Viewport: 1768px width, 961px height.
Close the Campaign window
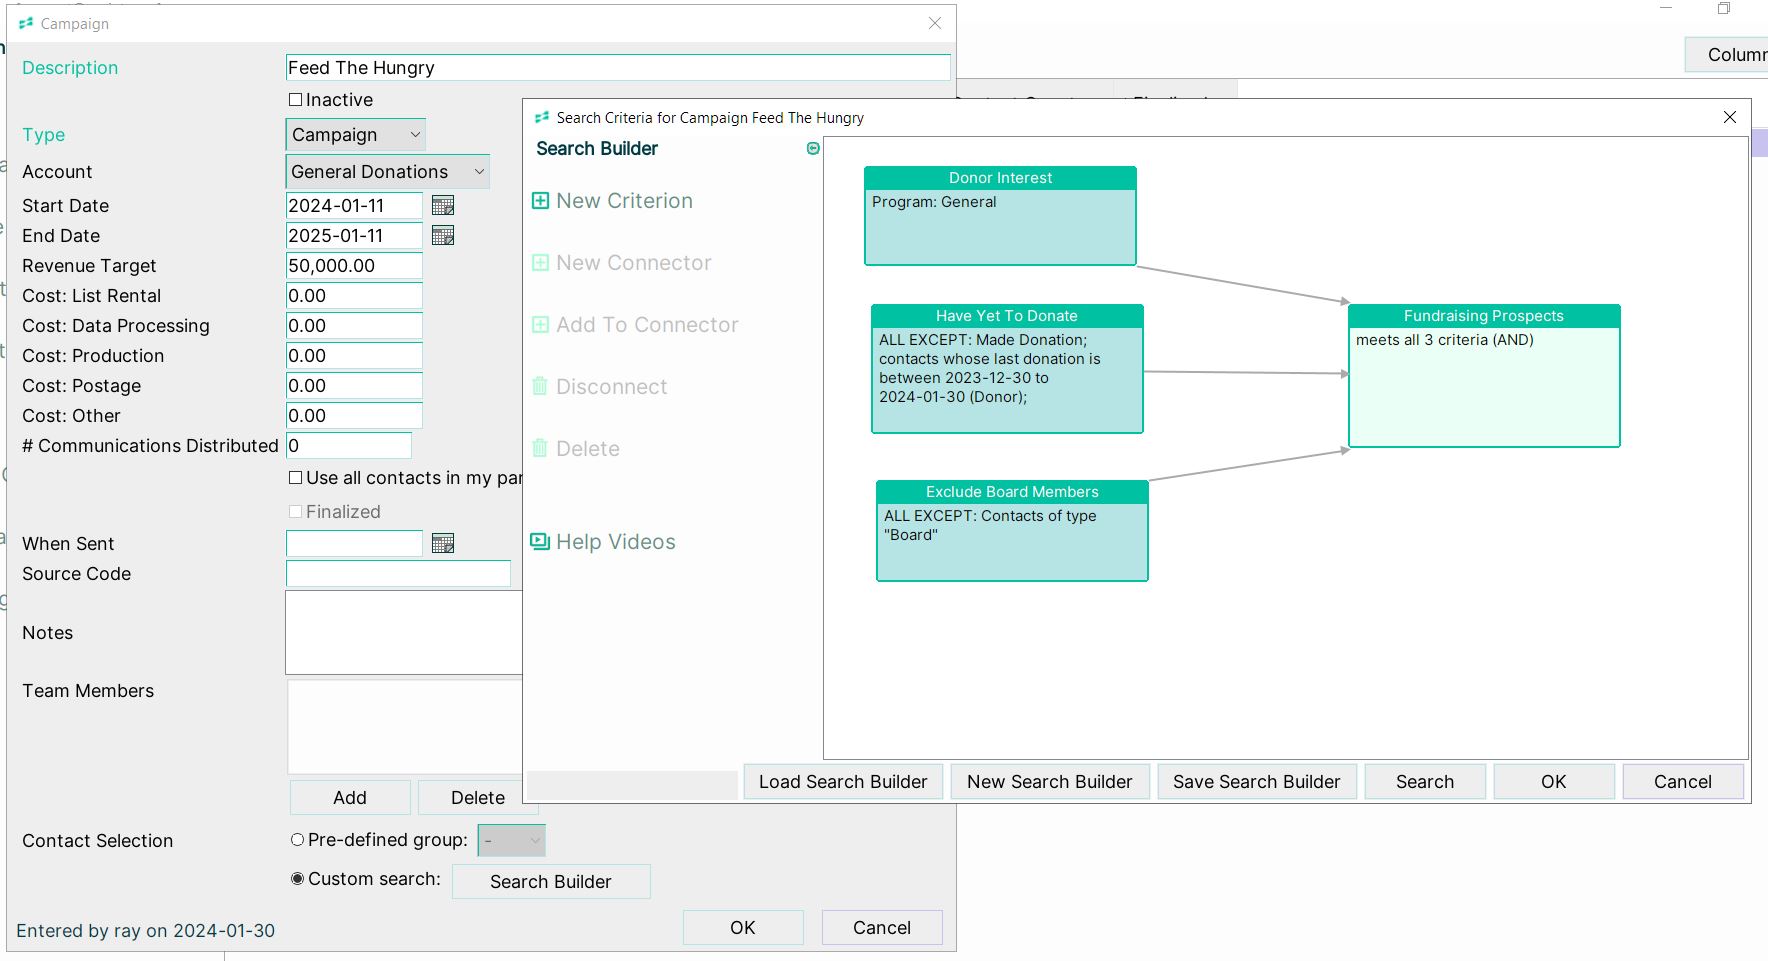(x=935, y=23)
